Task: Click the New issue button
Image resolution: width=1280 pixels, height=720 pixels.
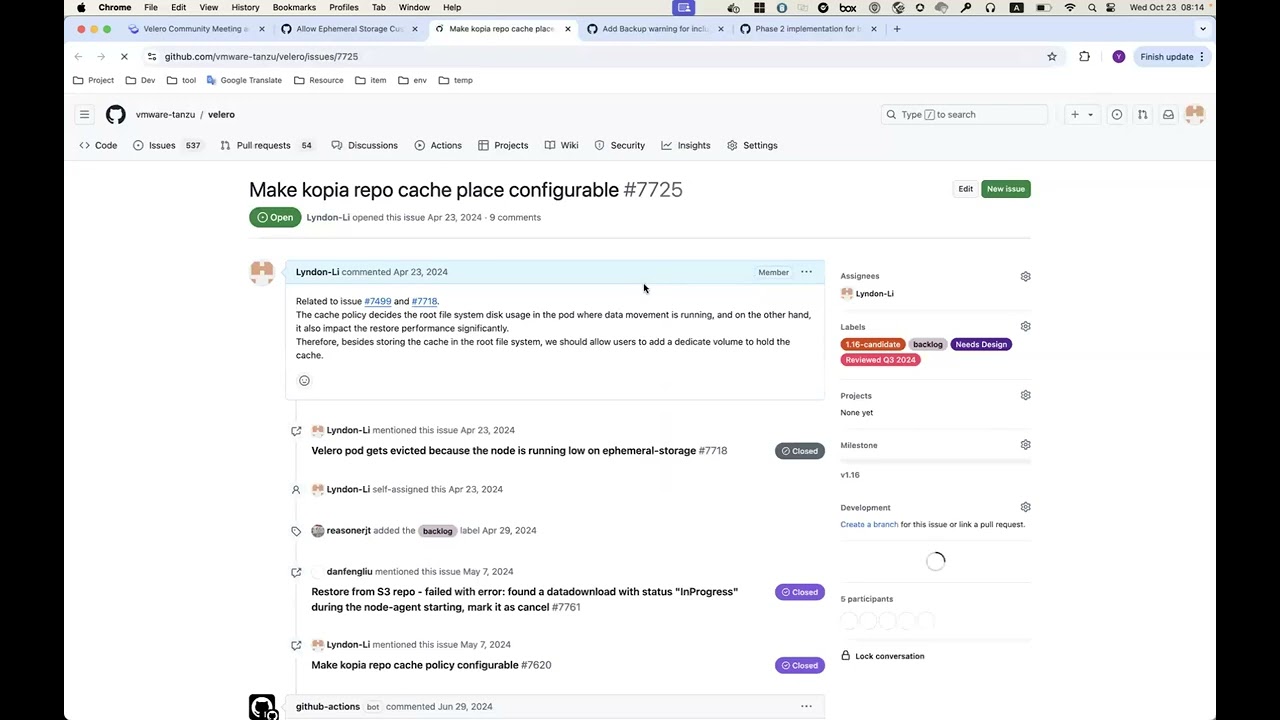Action: coord(1006,189)
